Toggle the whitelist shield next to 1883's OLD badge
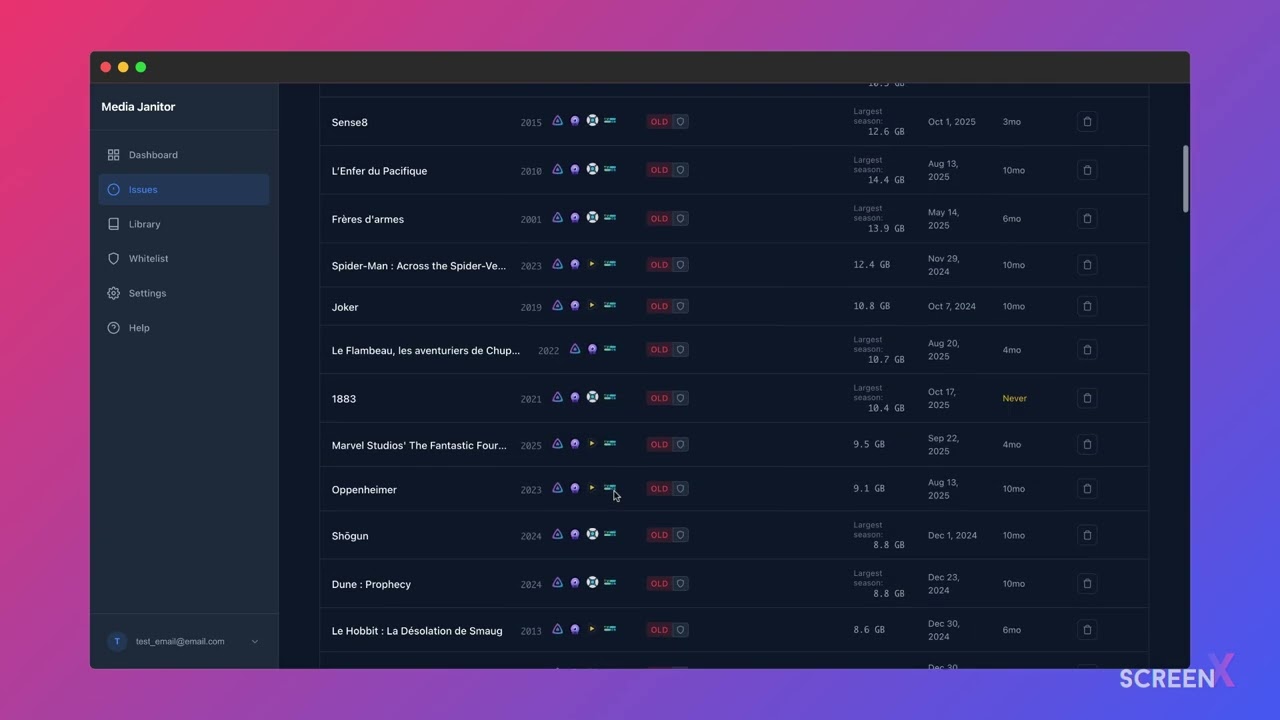This screenshot has width=1280, height=720. tap(681, 398)
